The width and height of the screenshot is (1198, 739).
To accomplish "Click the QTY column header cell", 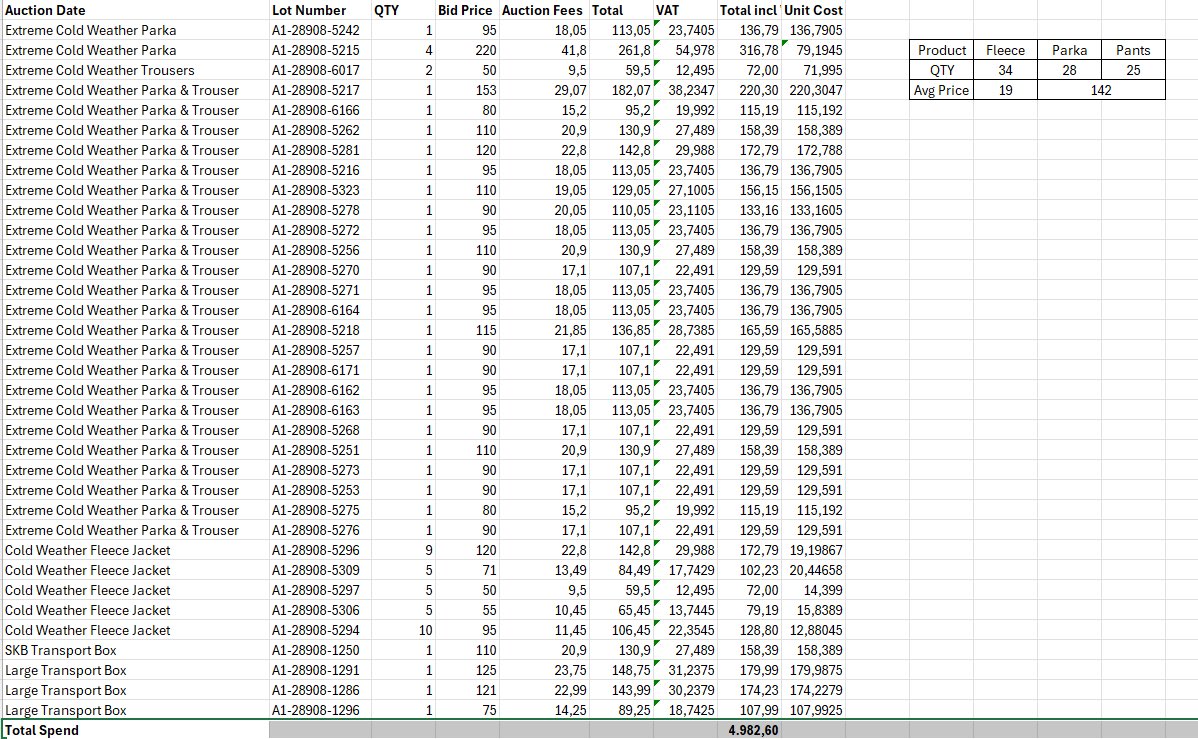I will pyautogui.click(x=403, y=10).
